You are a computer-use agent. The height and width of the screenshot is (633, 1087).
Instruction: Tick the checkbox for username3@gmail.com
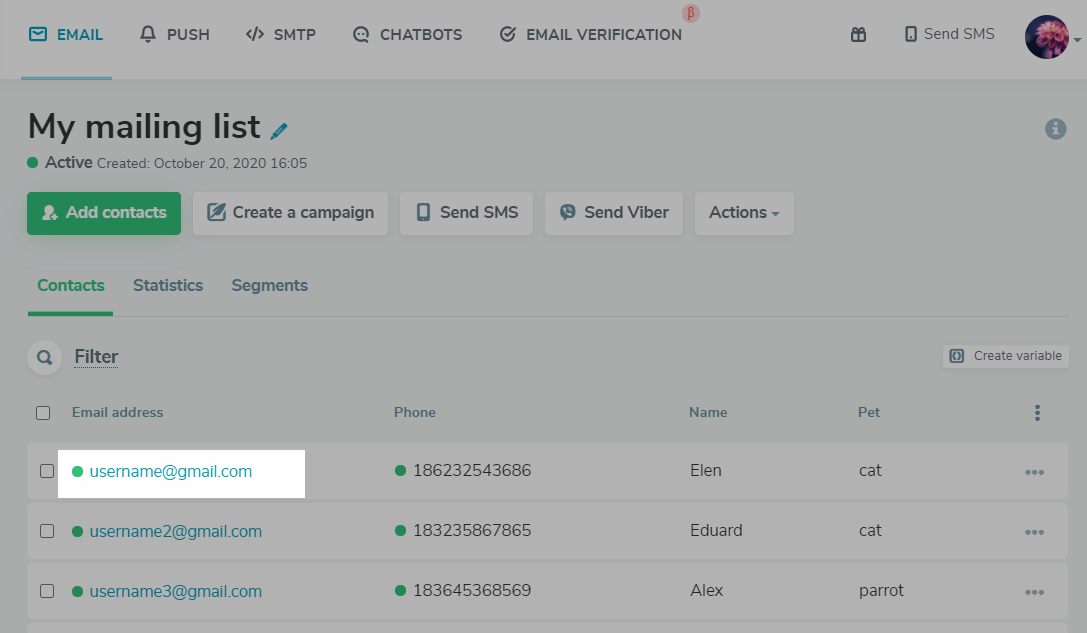[47, 591]
